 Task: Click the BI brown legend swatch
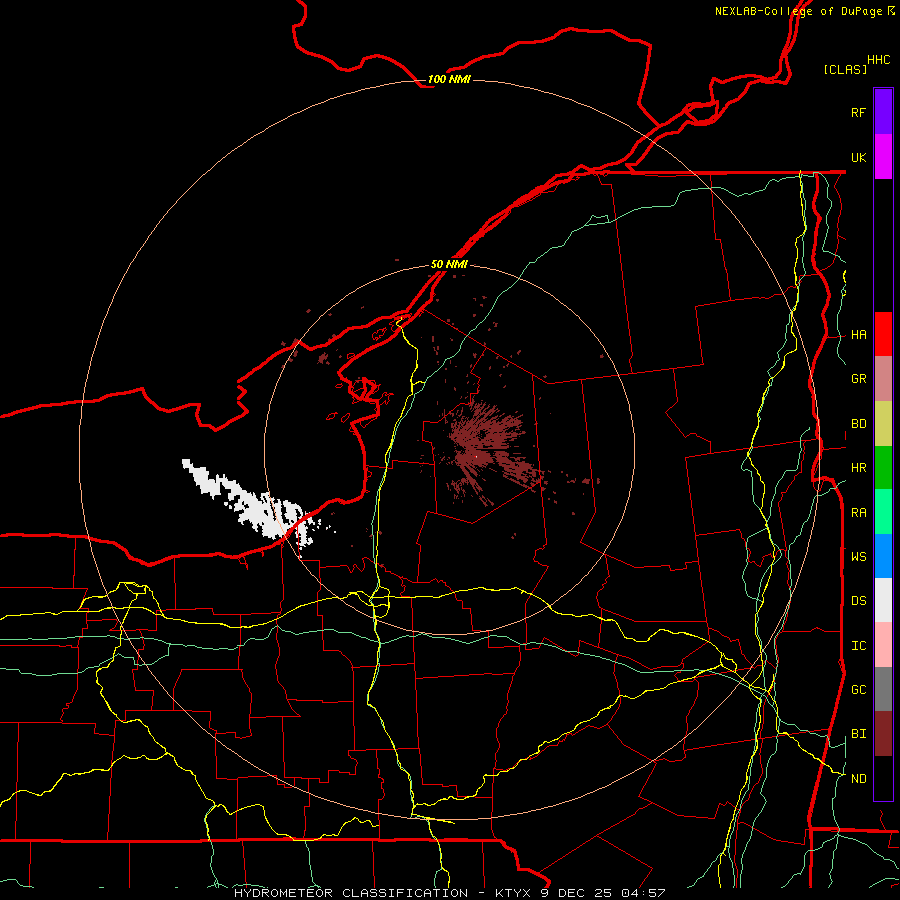point(883,734)
